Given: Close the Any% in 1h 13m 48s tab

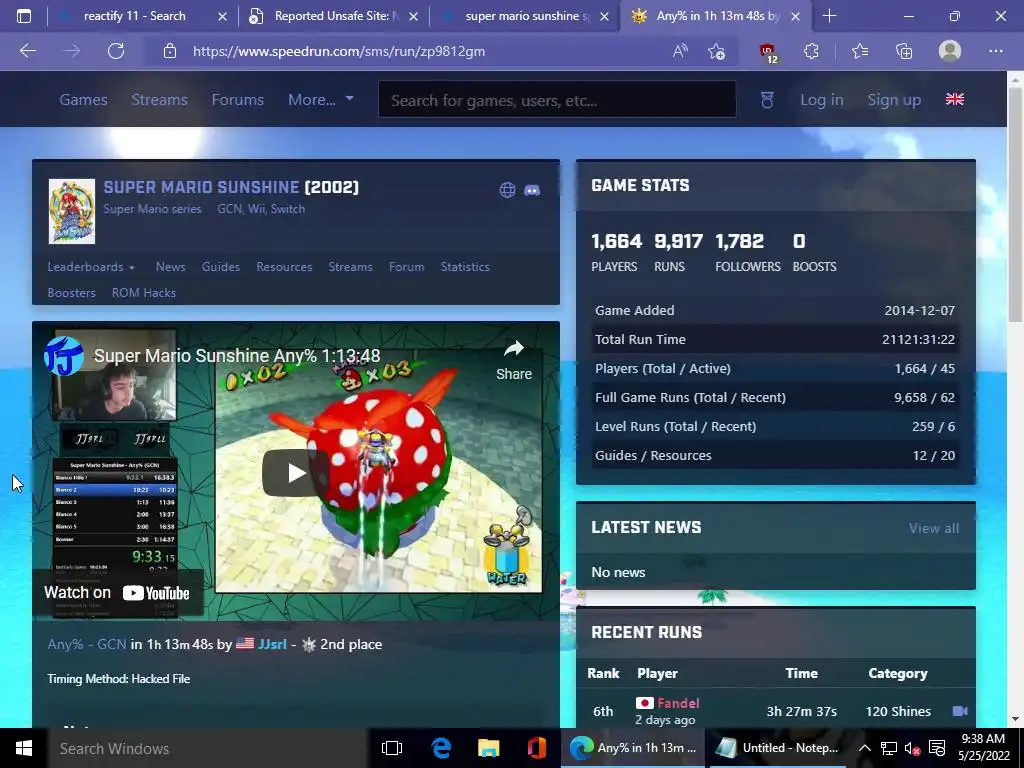Looking at the screenshot, I should pyautogui.click(x=795, y=16).
